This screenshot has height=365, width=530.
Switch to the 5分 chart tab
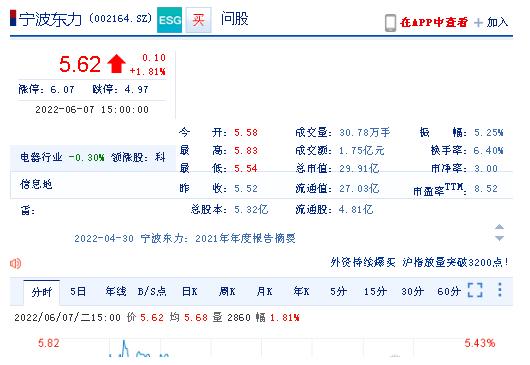339,291
